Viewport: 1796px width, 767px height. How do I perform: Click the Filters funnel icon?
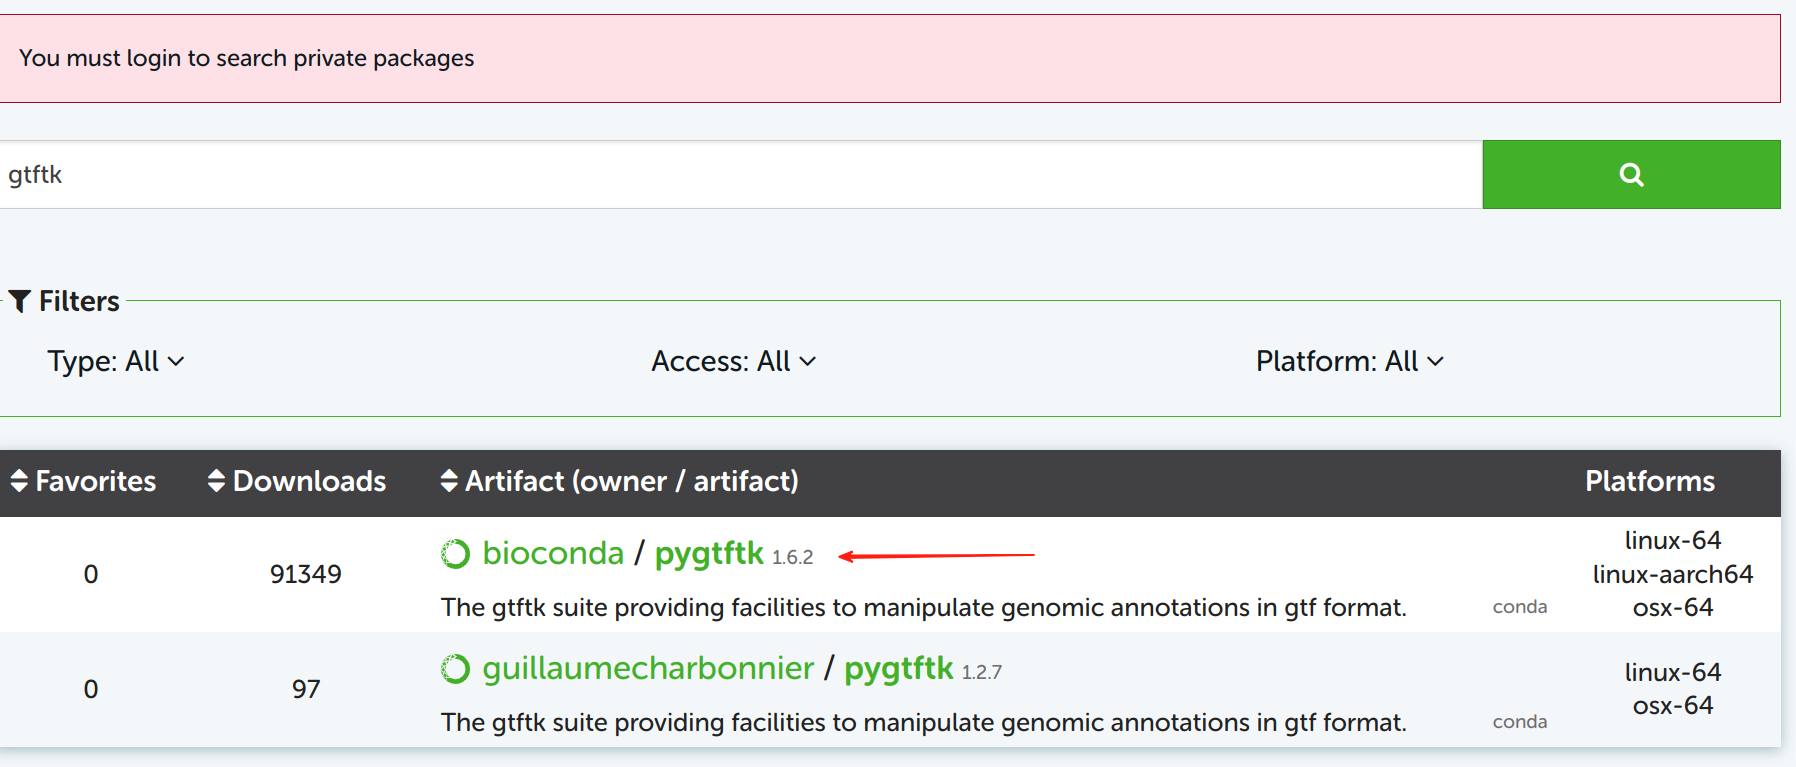click(19, 301)
